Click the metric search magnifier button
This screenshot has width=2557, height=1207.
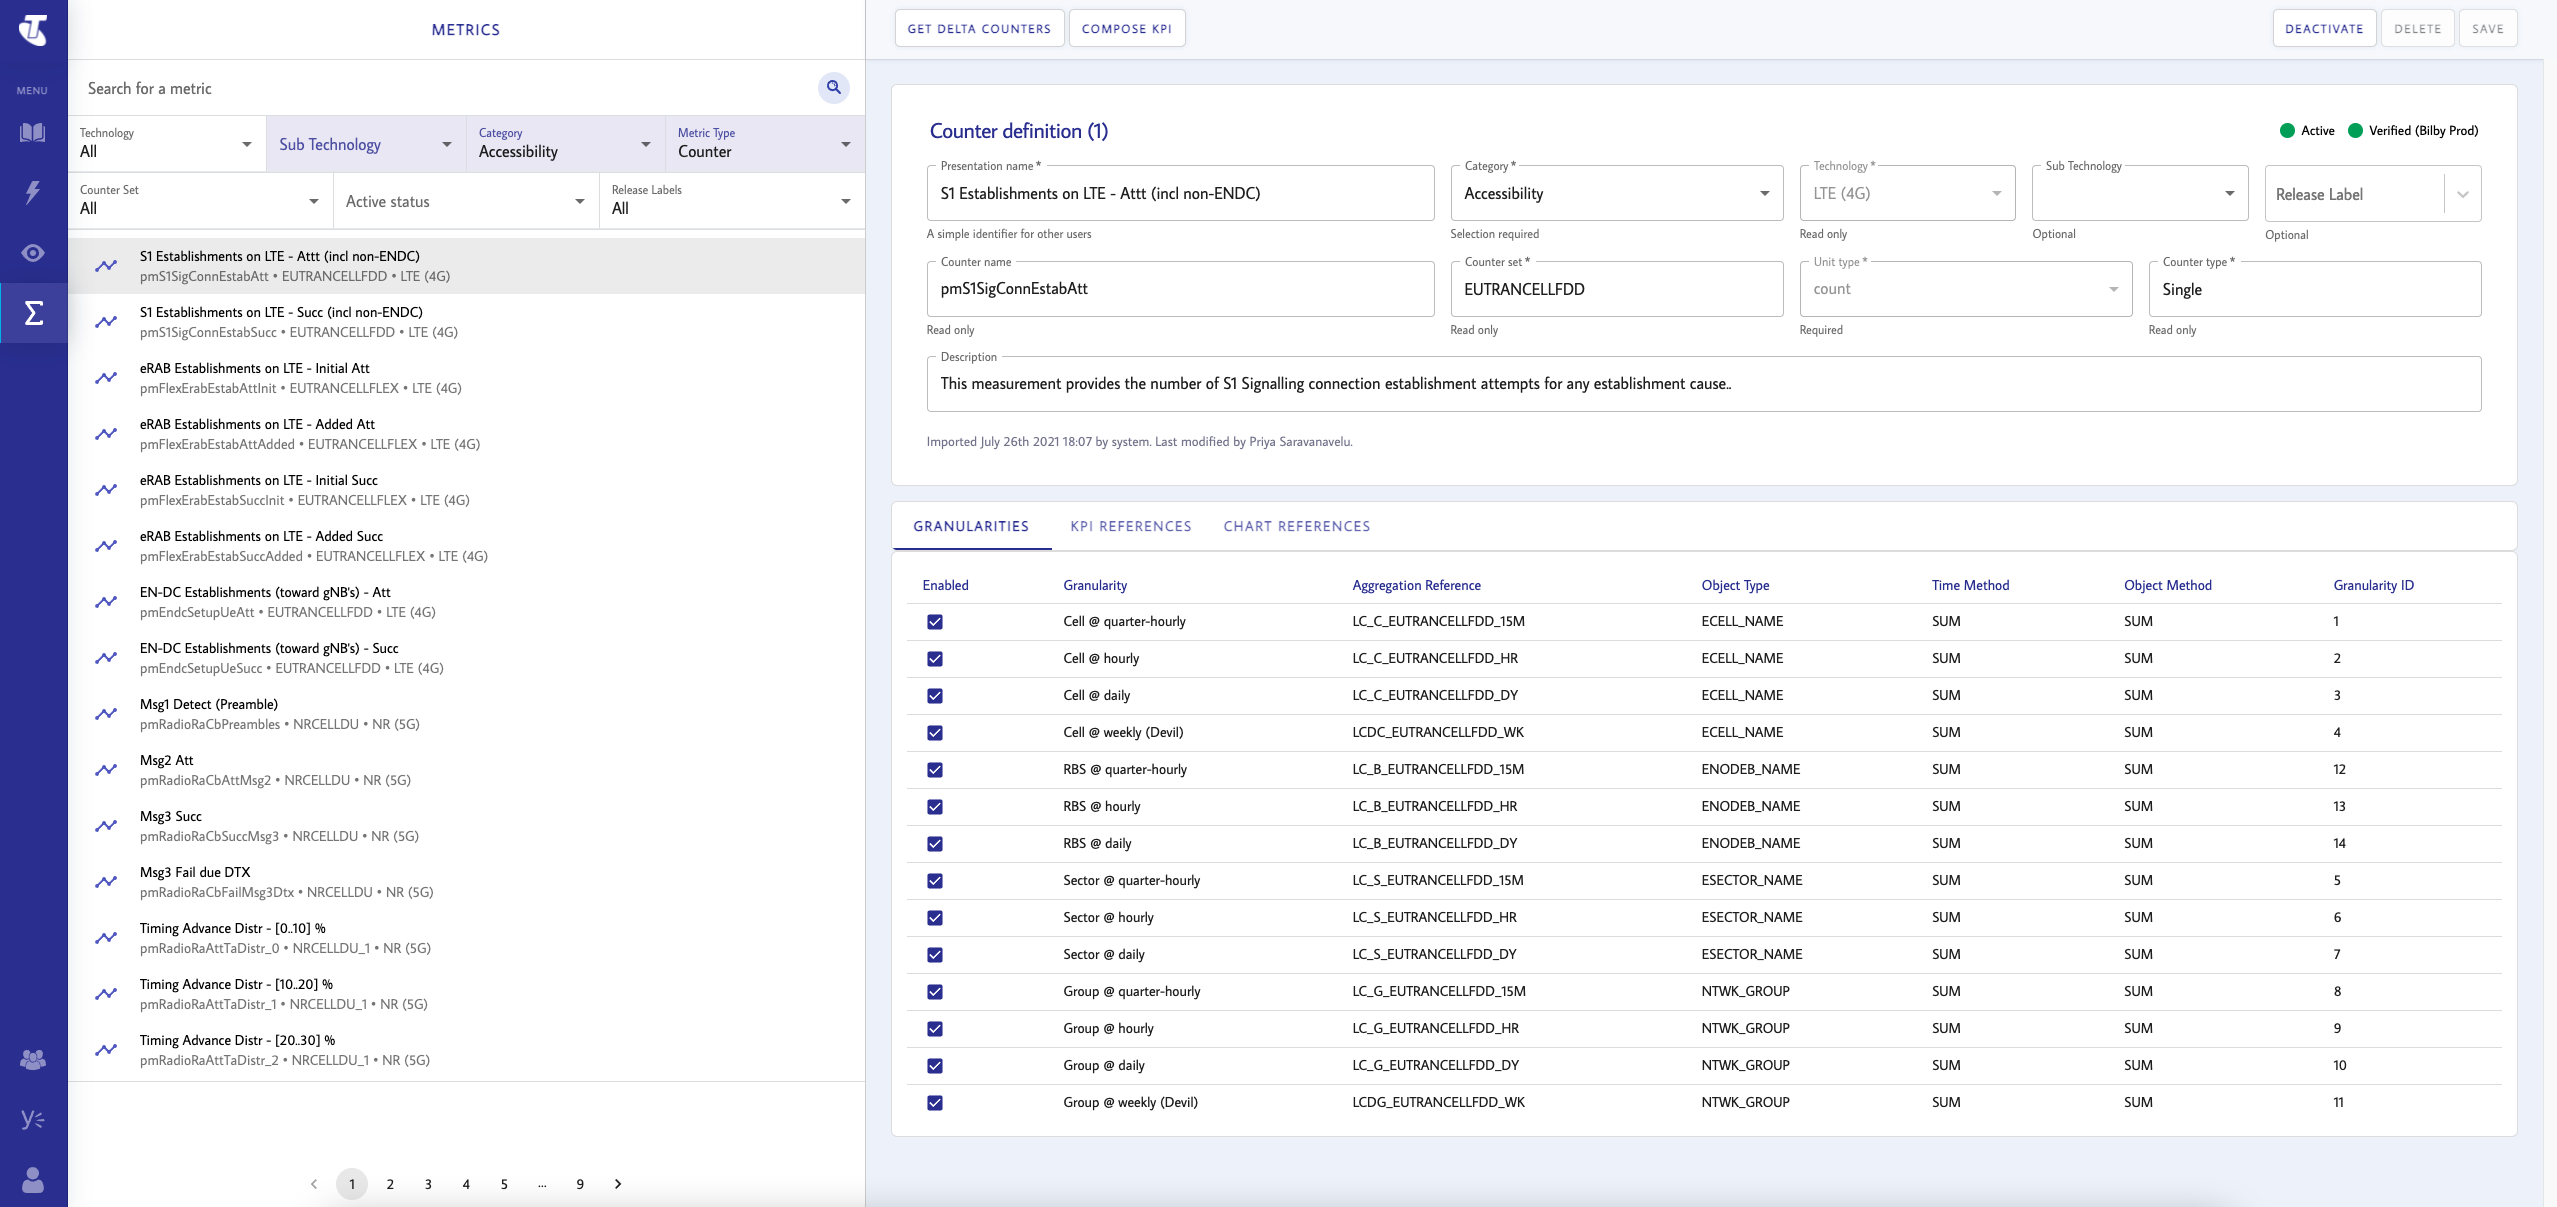point(833,88)
